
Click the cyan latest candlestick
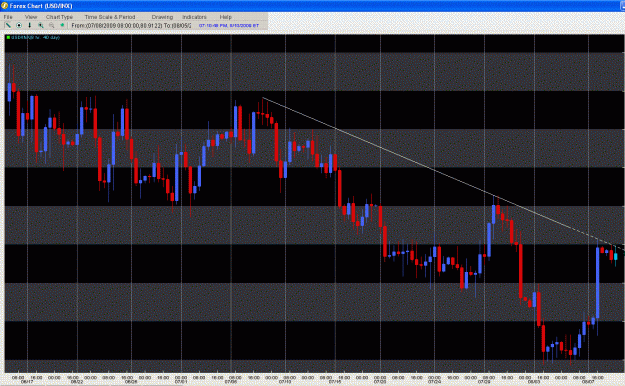coord(616,256)
